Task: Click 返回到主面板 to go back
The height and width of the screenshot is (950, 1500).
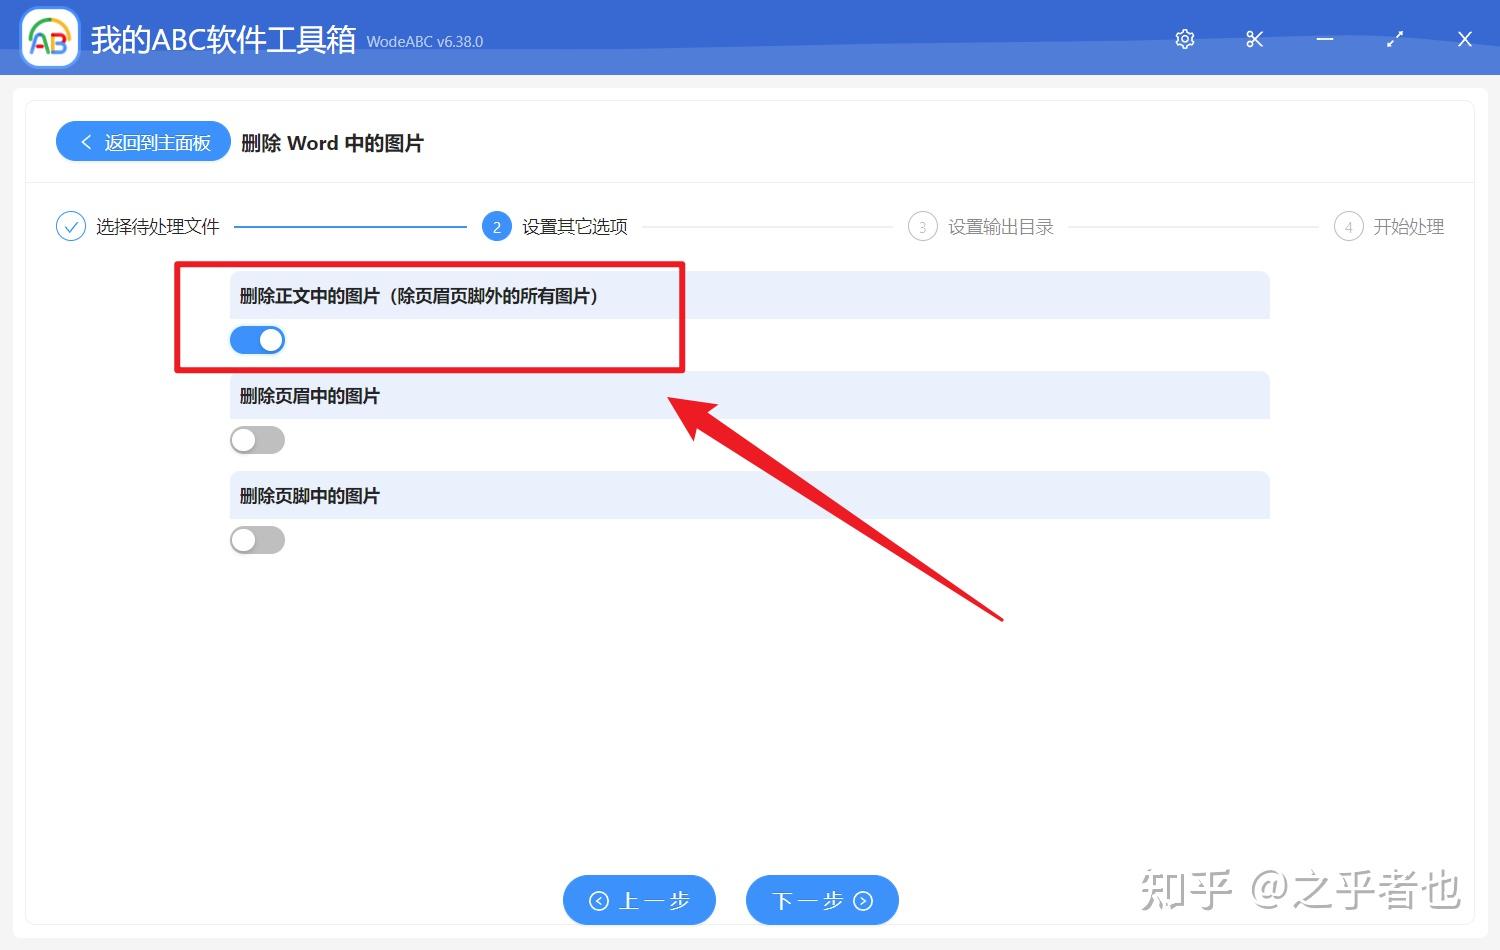Action: click(142, 141)
